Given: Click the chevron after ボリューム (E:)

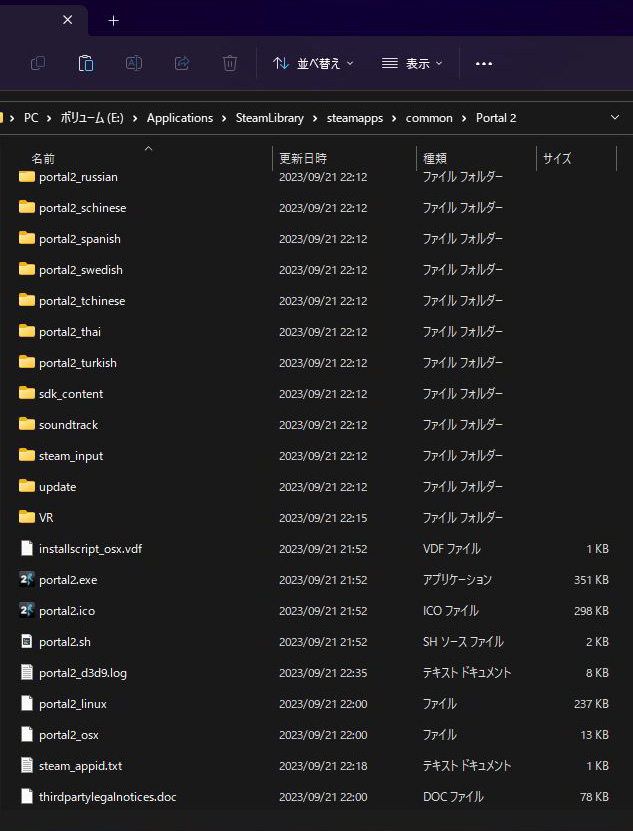Looking at the screenshot, I should (x=135, y=118).
